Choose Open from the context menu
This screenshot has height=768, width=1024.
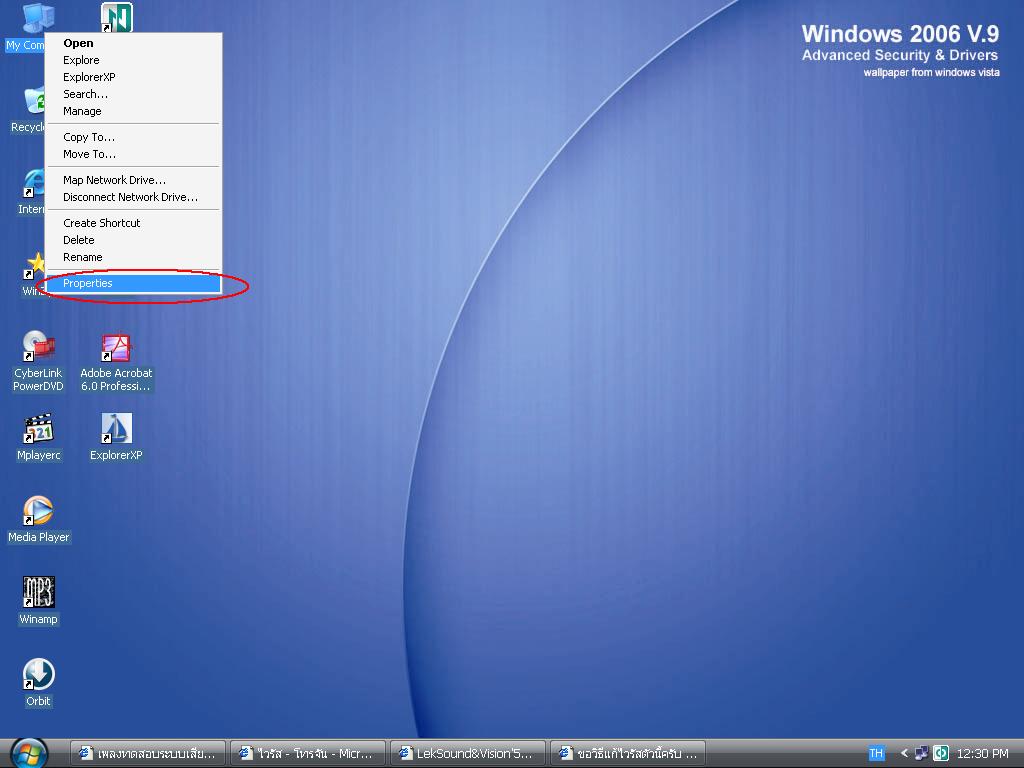coord(133,43)
